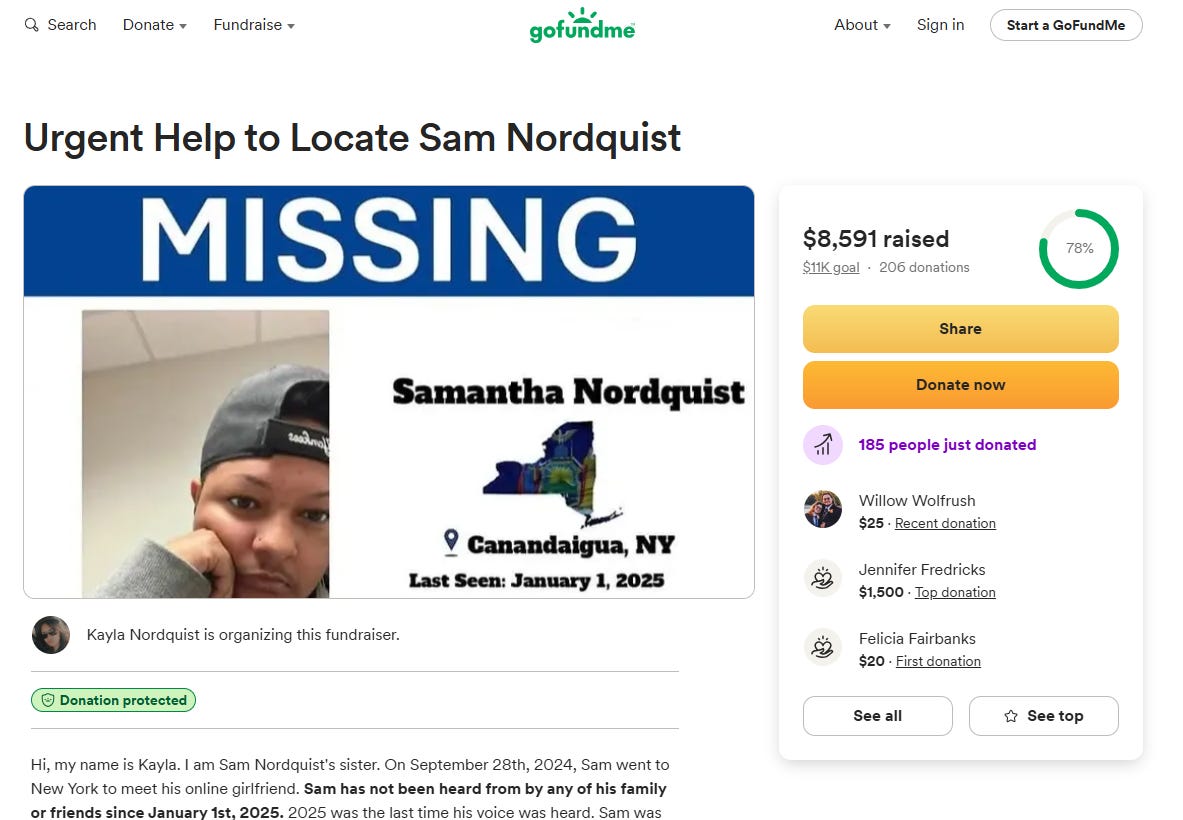Click the Donate now button

(960, 385)
